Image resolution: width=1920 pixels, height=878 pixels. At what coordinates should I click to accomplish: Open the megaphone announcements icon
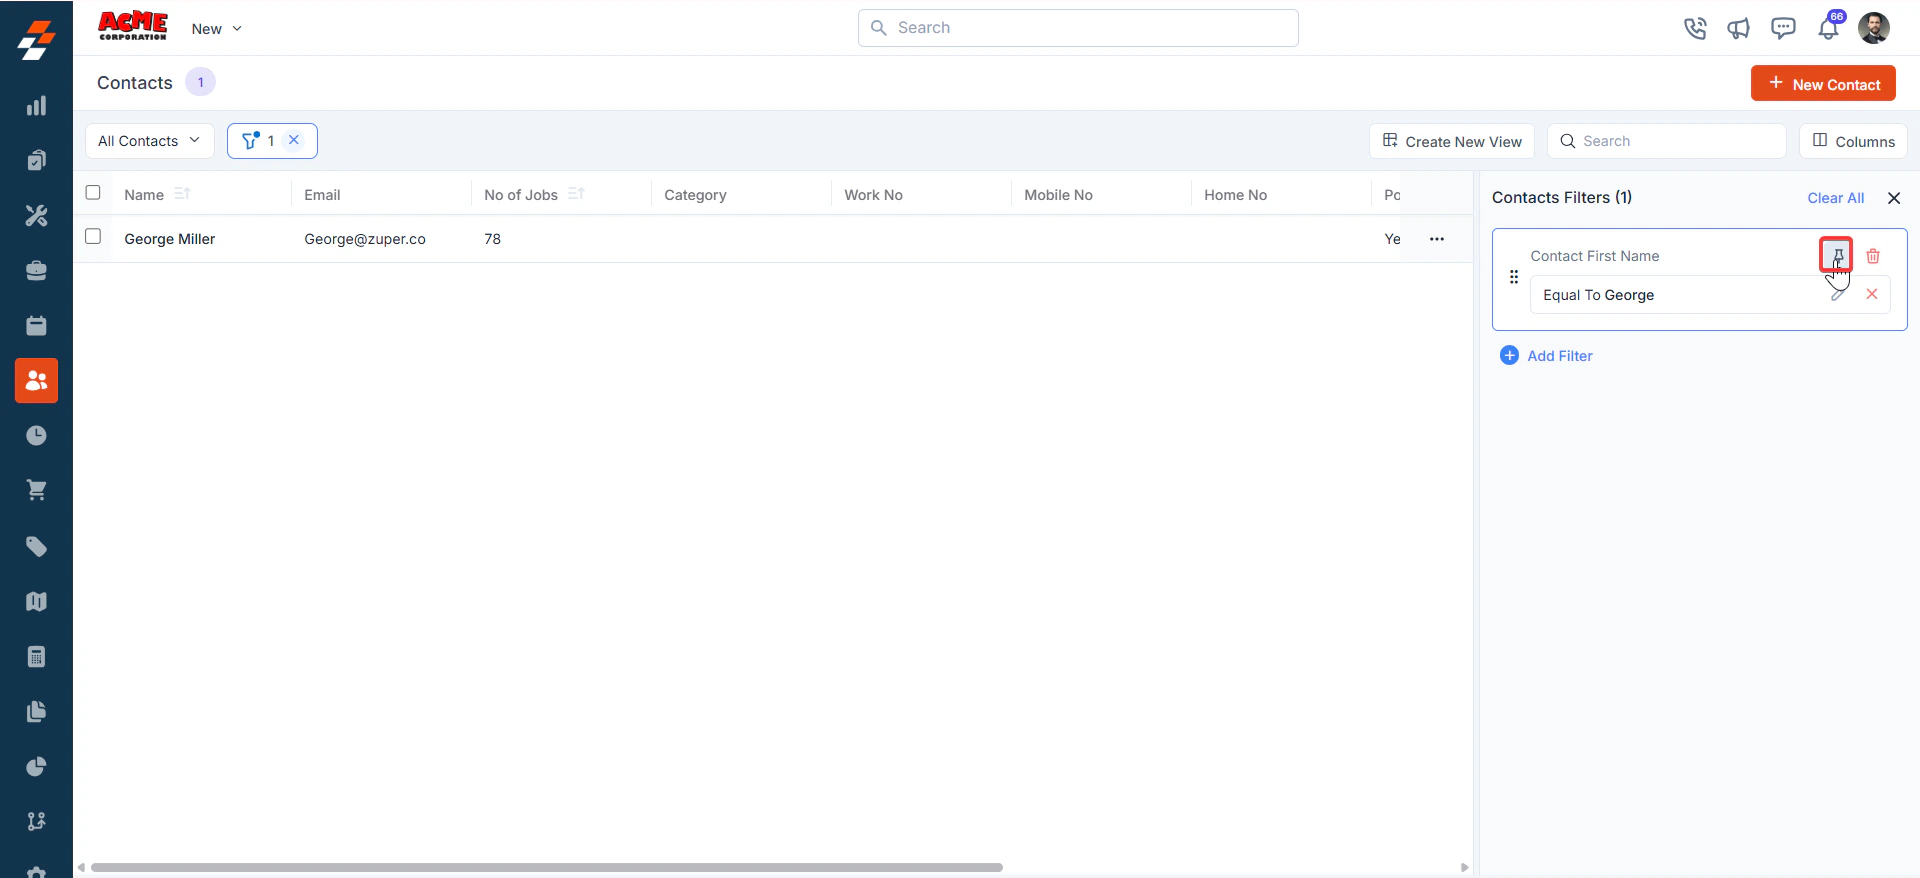[1738, 28]
